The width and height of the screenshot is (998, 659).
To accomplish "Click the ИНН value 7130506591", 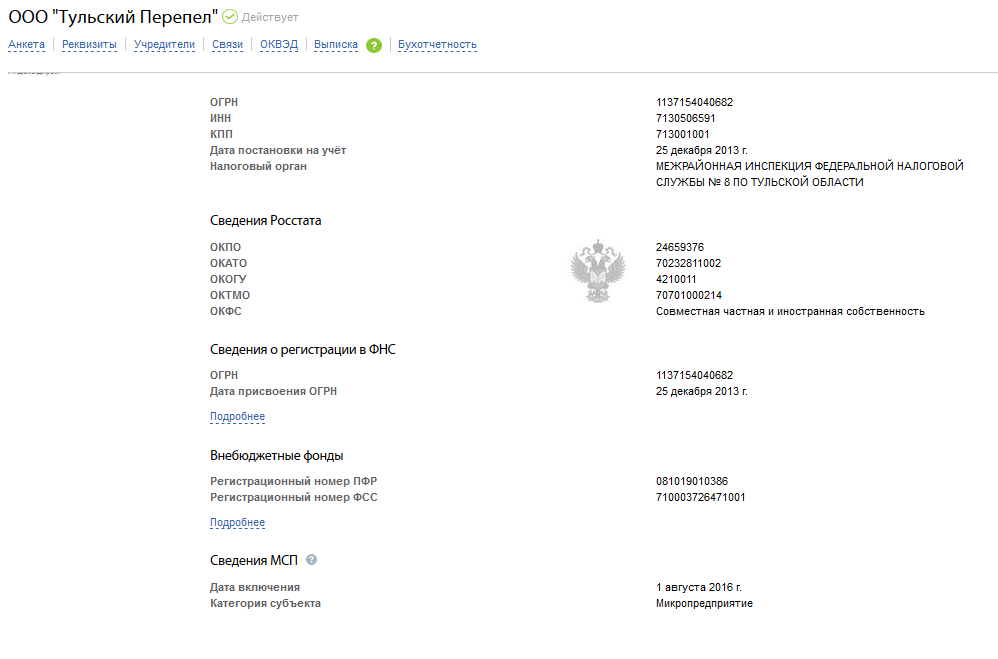I will click(685, 118).
